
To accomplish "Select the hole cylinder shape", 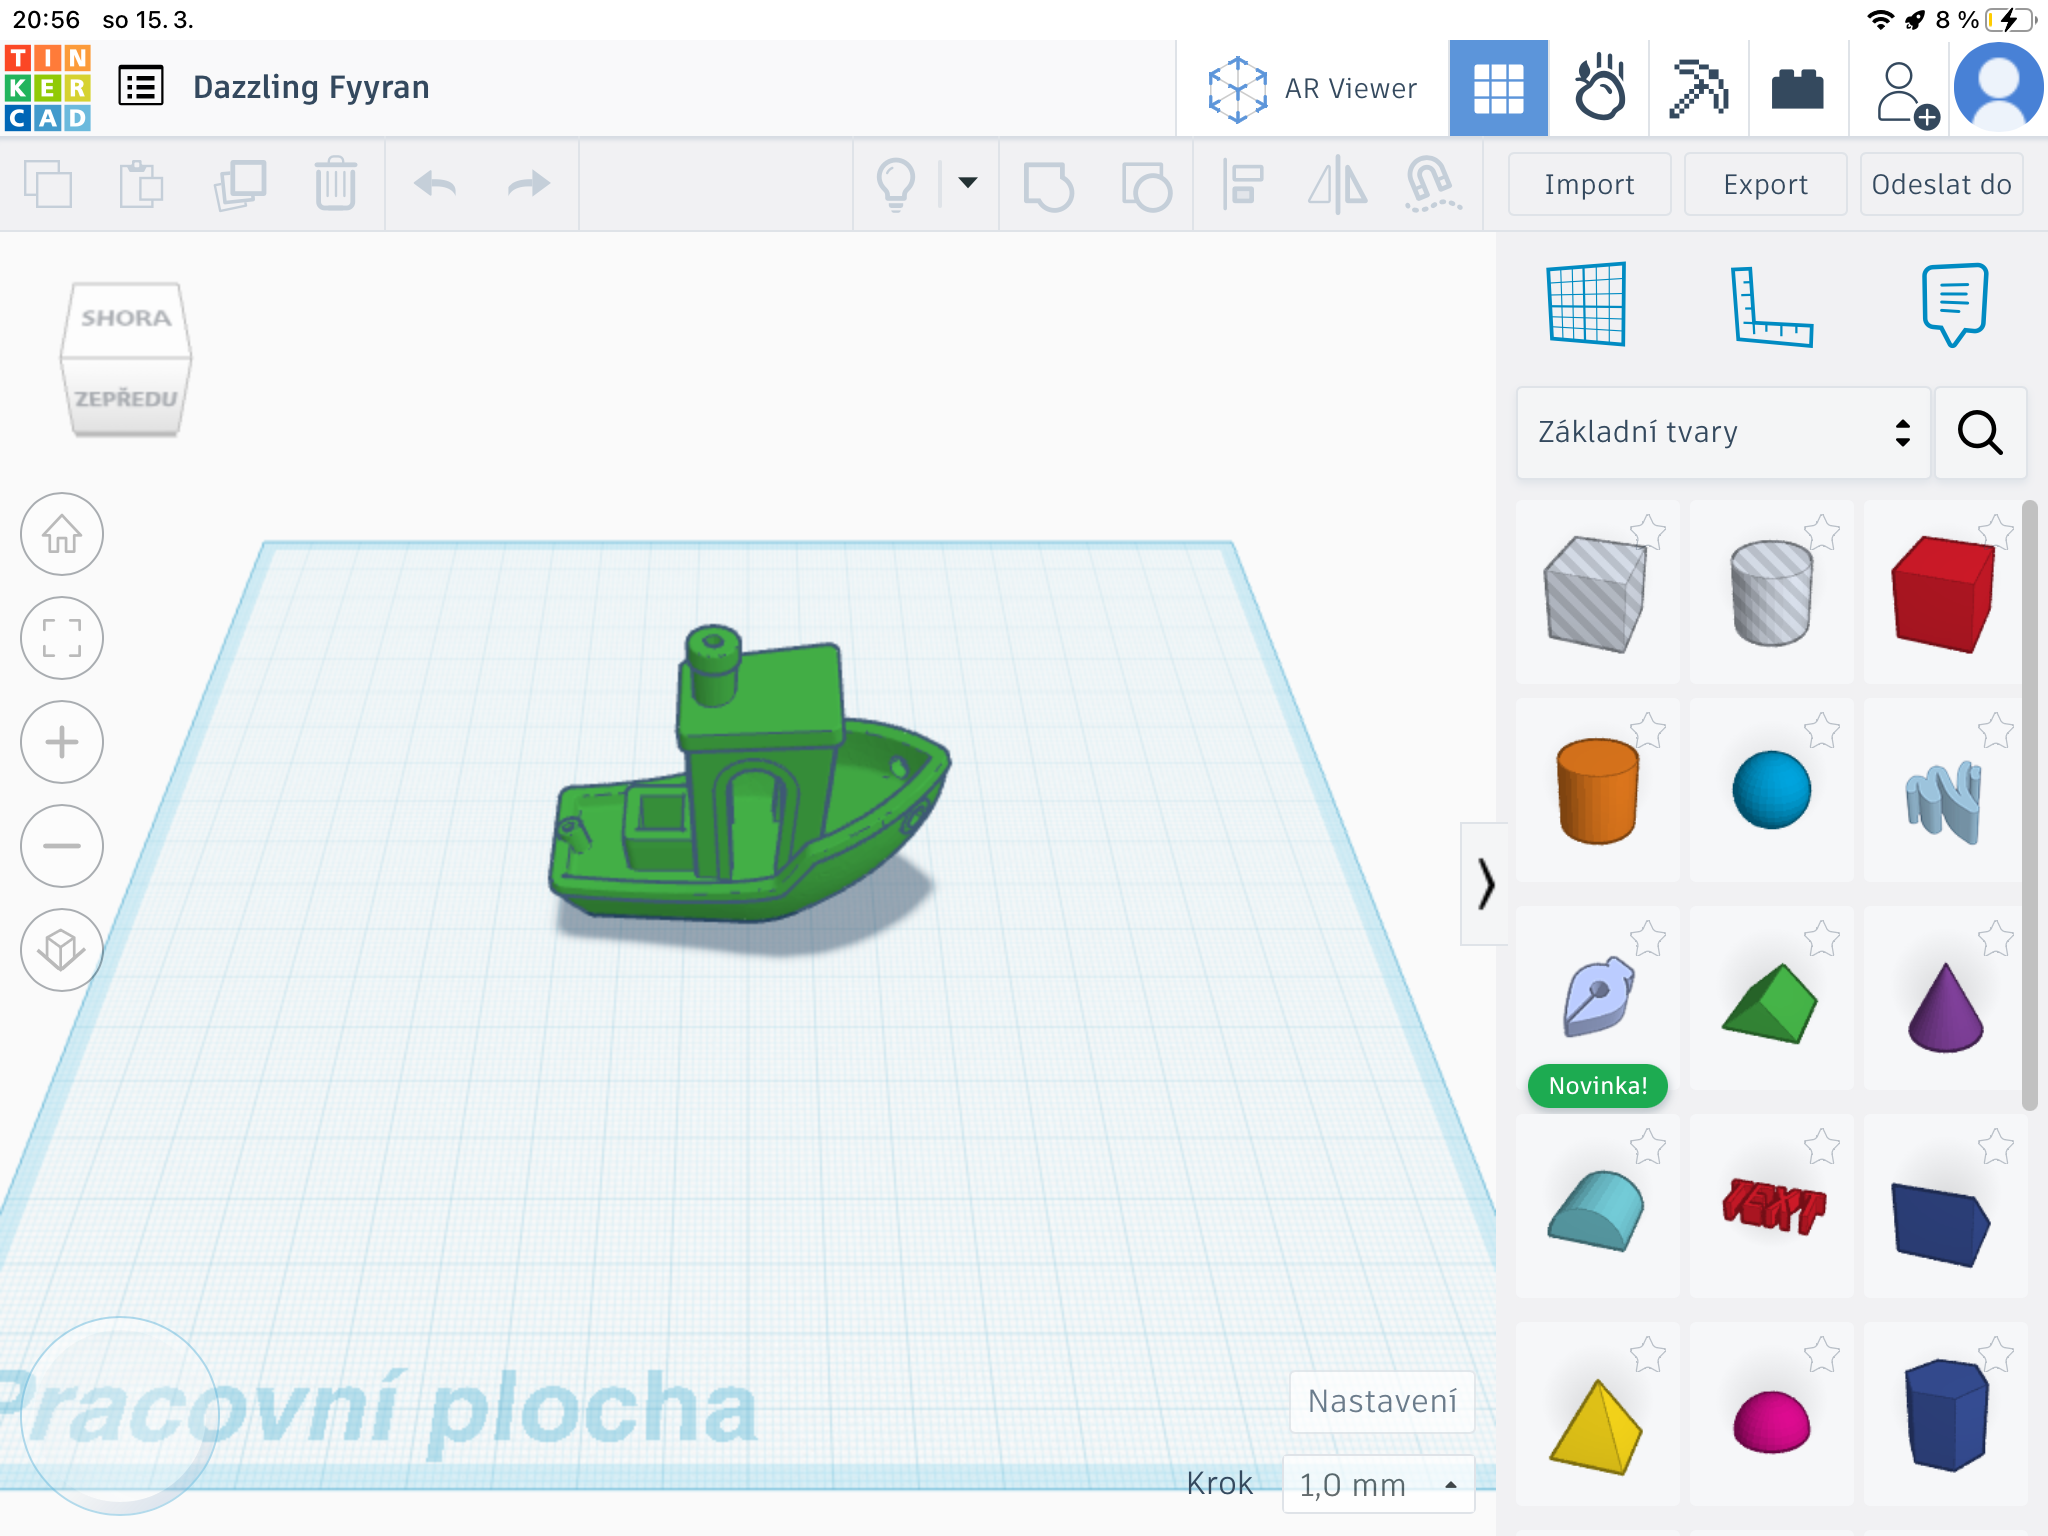I will [x=1770, y=594].
